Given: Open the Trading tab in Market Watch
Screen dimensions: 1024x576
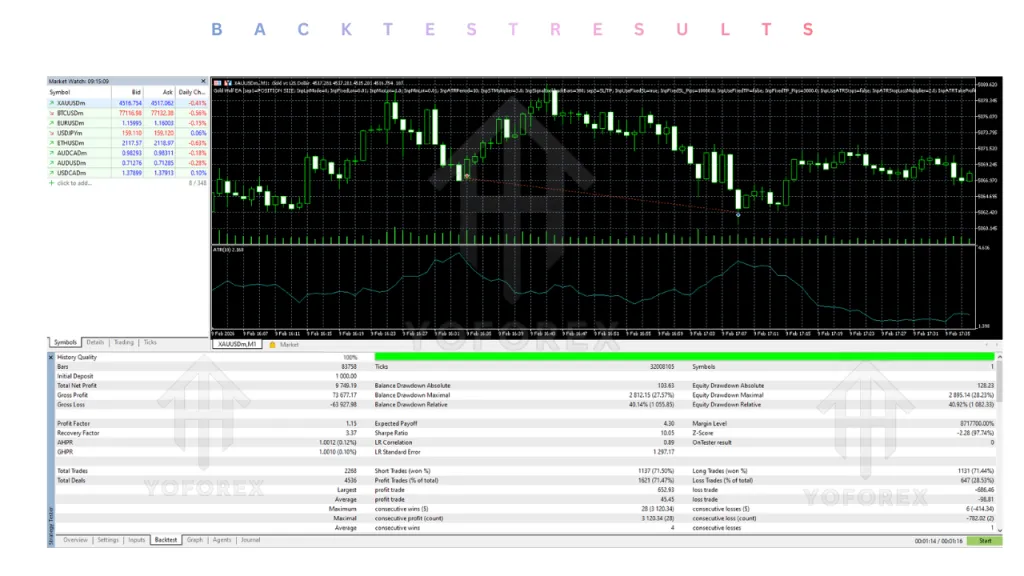Looking at the screenshot, I should click(x=123, y=342).
